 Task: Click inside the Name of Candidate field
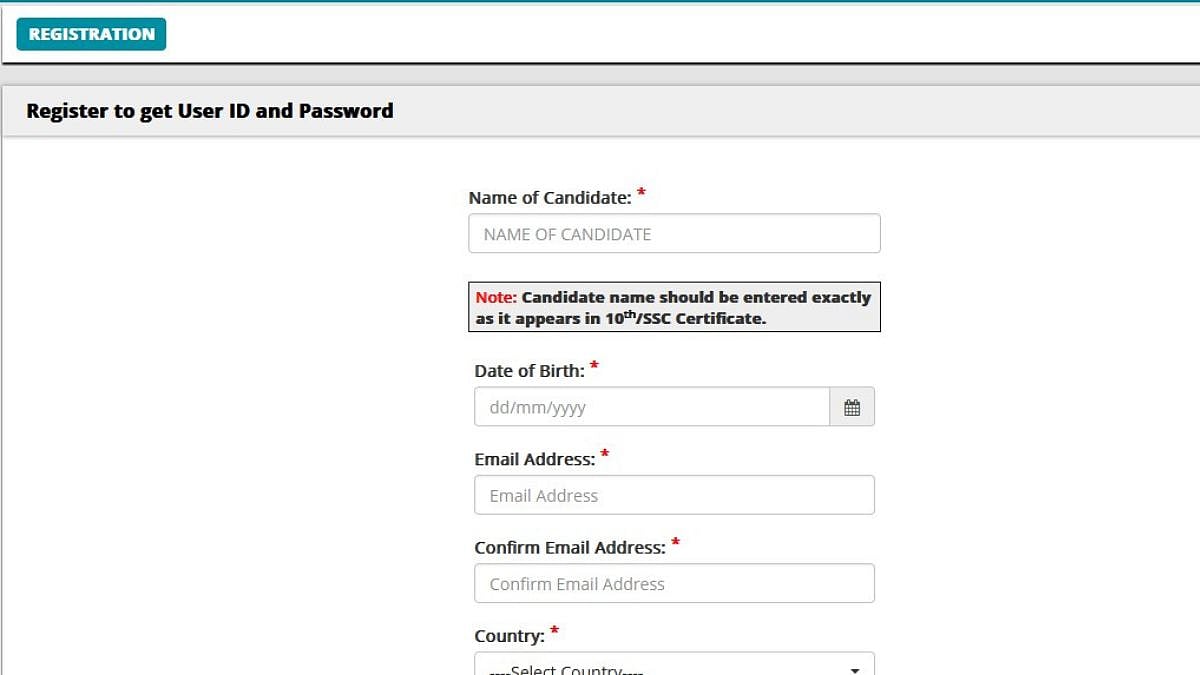[674, 233]
